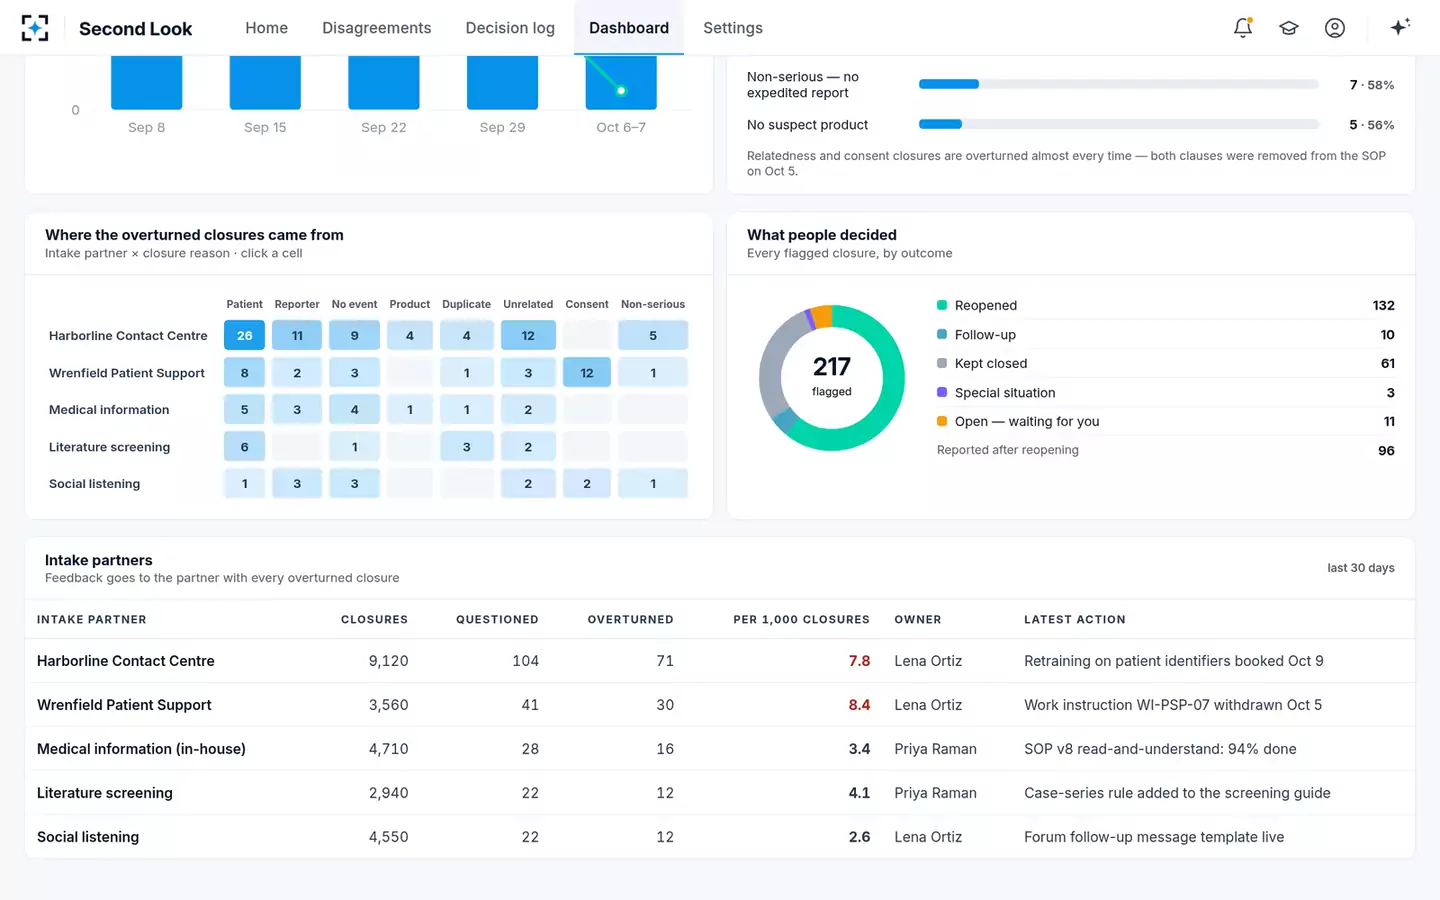Click the Sep 22 chart bar
Screen dimensions: 1440x900
point(384,82)
